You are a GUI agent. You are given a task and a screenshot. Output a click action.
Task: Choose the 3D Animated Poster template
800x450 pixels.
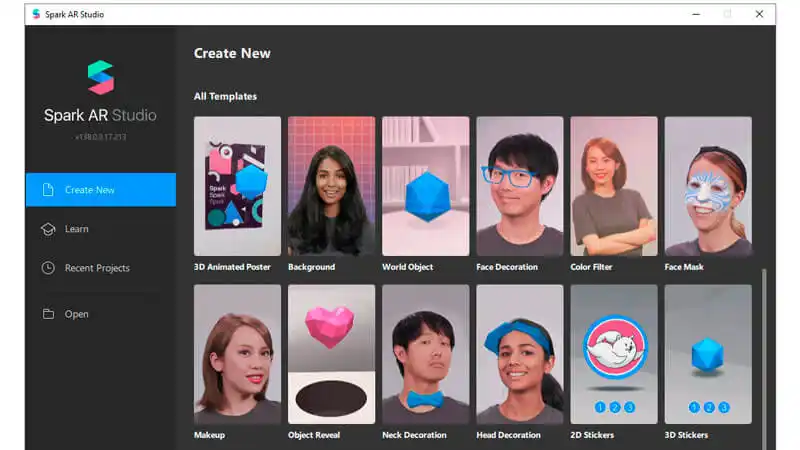pyautogui.click(x=237, y=186)
